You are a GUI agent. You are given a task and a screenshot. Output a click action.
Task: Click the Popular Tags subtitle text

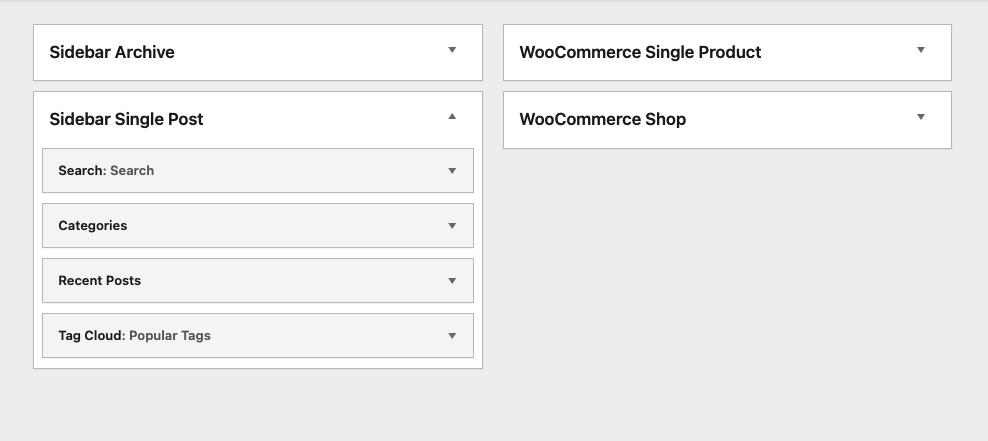170,336
